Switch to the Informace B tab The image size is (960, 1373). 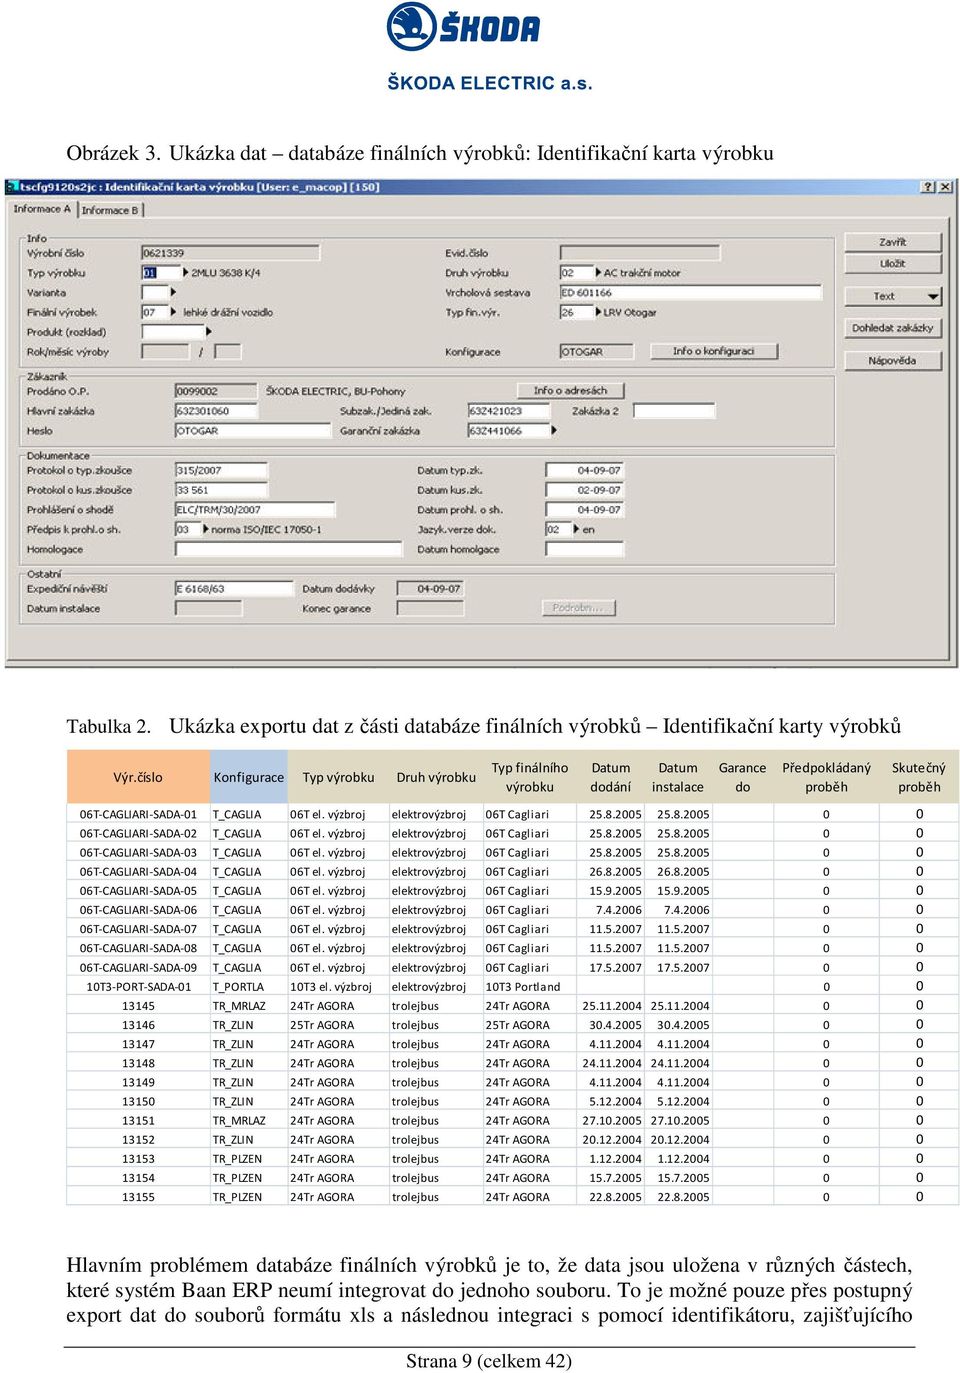click(x=111, y=210)
